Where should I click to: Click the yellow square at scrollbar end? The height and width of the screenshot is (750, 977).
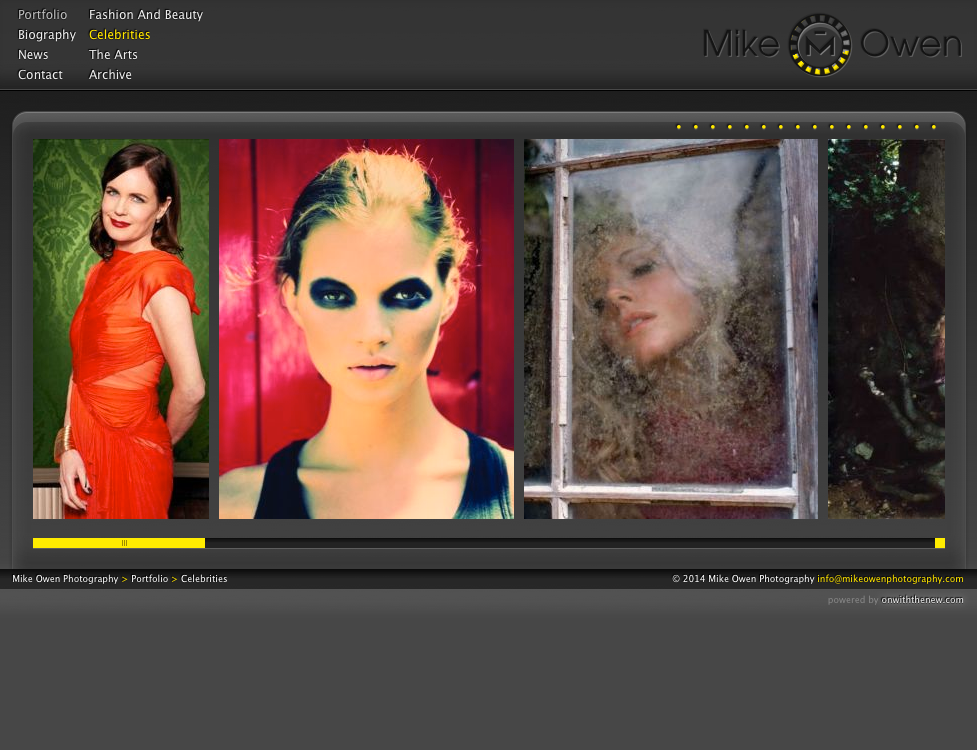[940, 543]
